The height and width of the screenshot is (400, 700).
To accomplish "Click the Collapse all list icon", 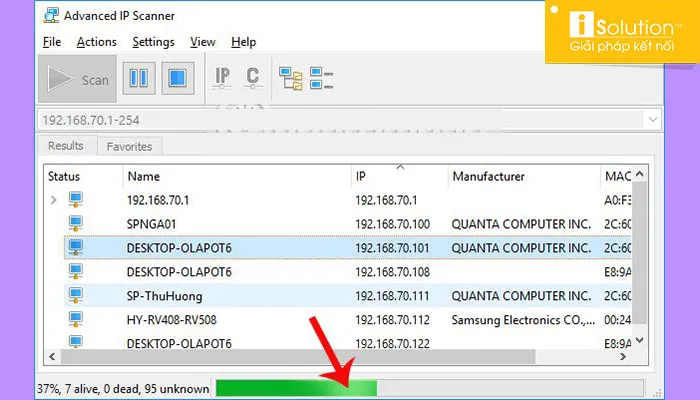I will coord(321,79).
